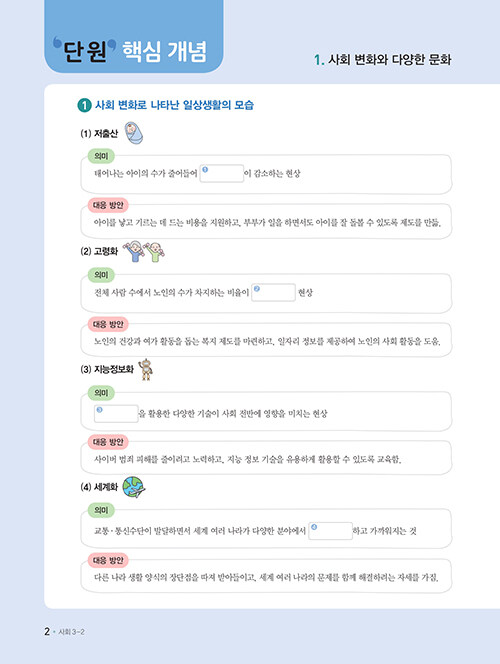Click the elderly couple icon beside 고령화
The height and width of the screenshot is (664, 500).
tap(144, 252)
